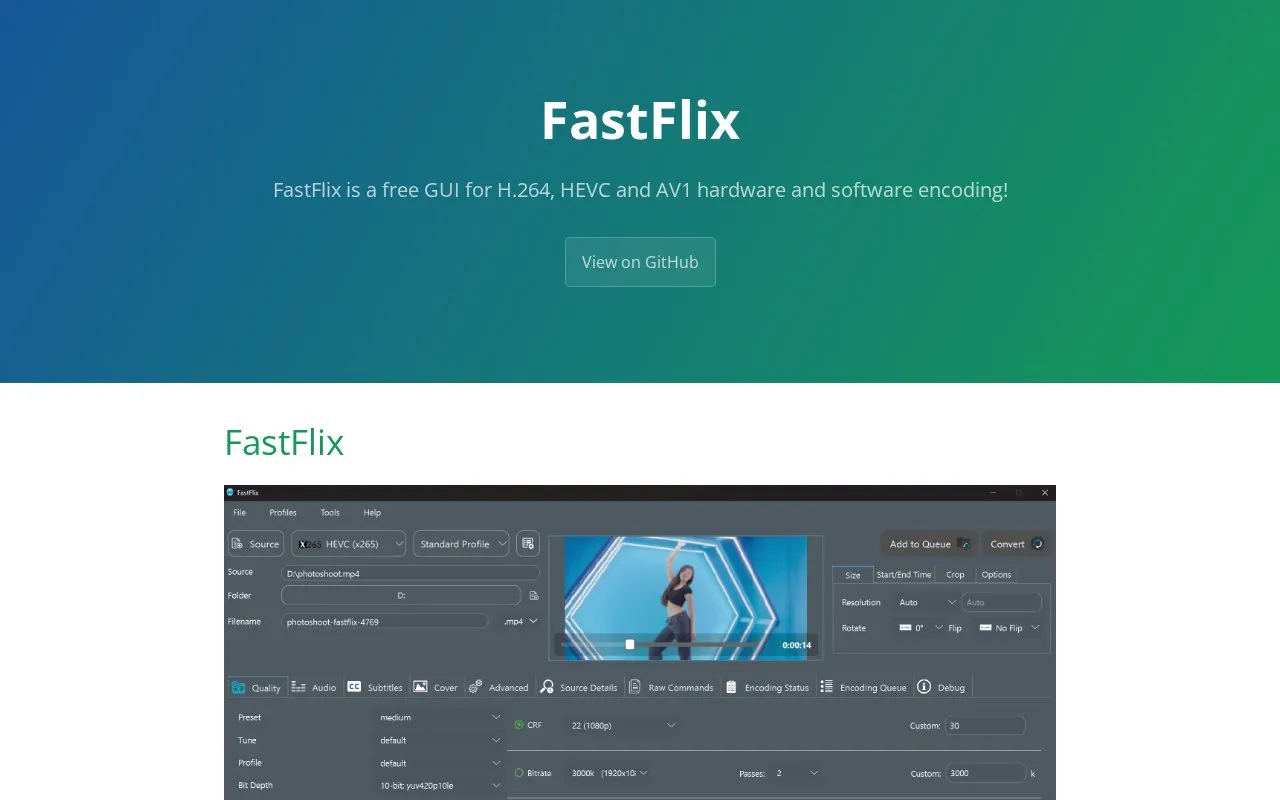This screenshot has height=800, width=1280.
Task: Open the Encoding Status tab
Action: coord(767,687)
